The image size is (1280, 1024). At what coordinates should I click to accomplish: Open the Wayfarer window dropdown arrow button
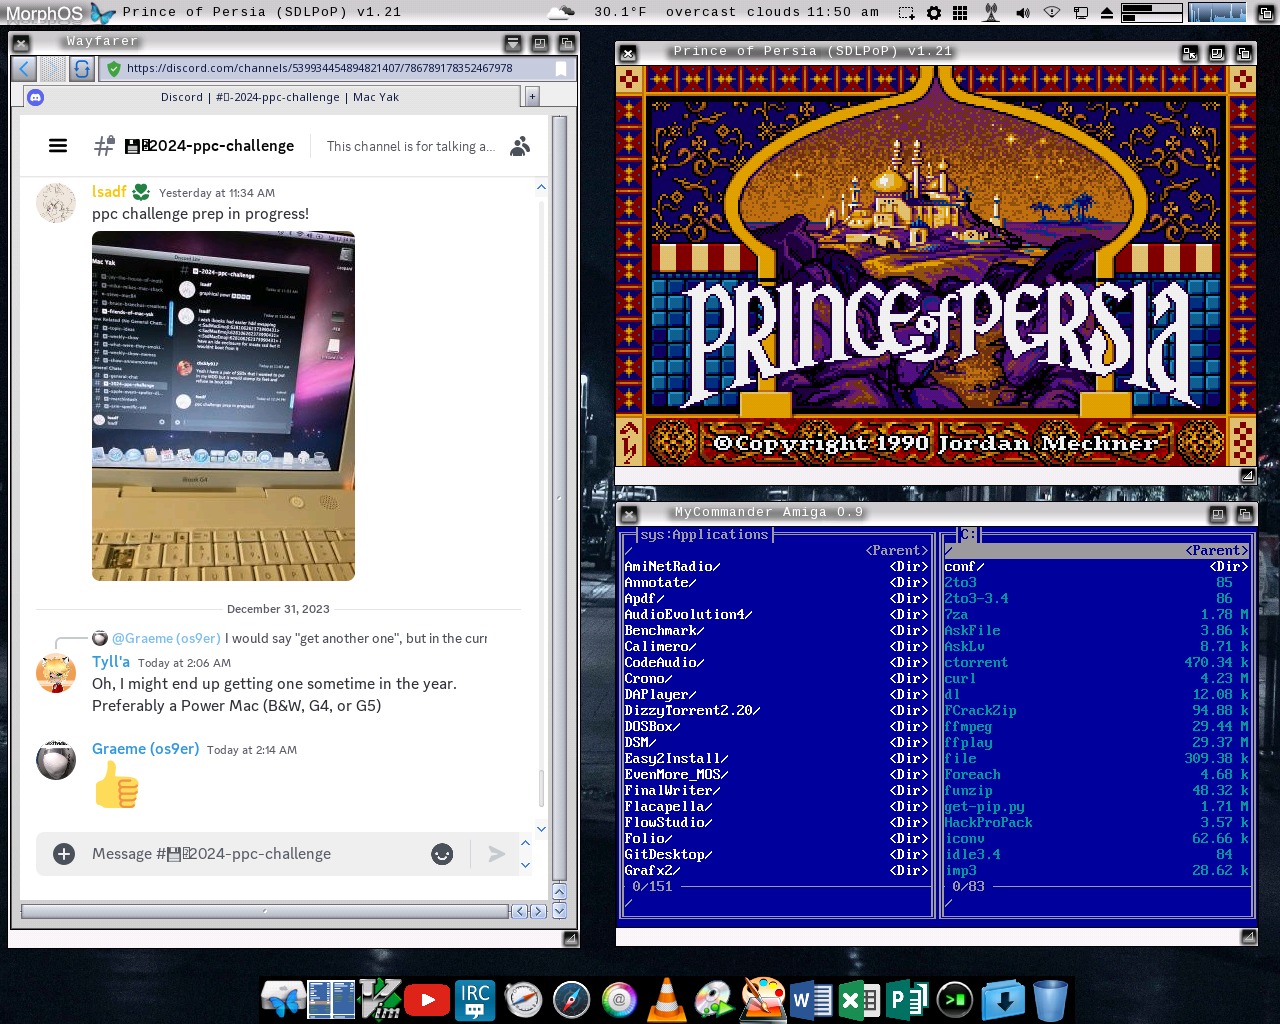pos(513,43)
